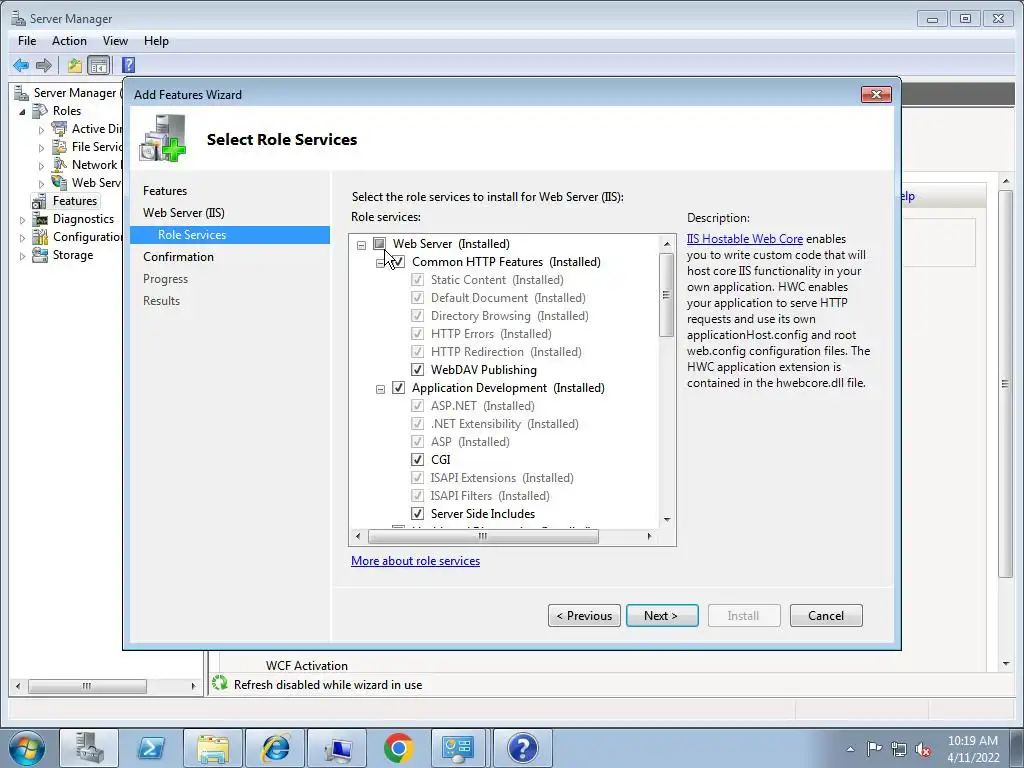This screenshot has height=768, width=1024.
Task: Open the View menu
Action: click(x=115, y=40)
